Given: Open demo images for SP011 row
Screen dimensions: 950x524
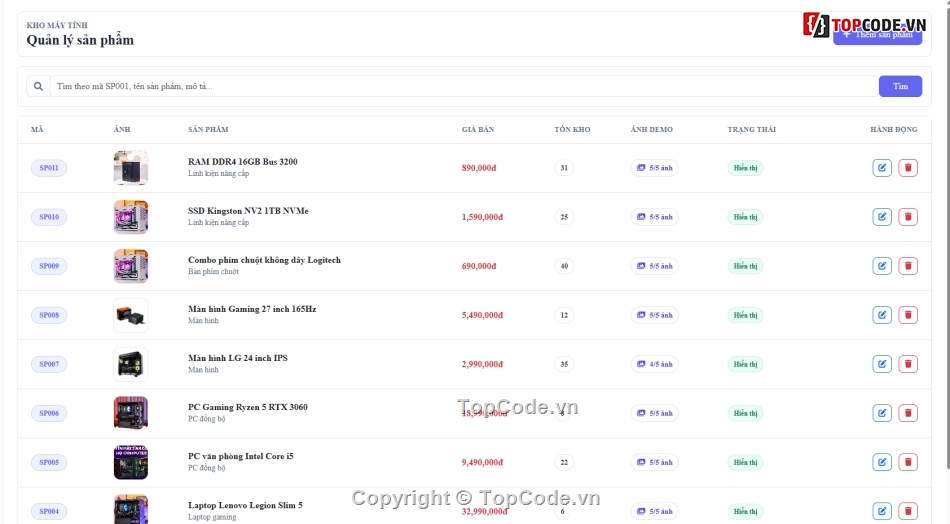Looking at the screenshot, I should coord(654,168).
